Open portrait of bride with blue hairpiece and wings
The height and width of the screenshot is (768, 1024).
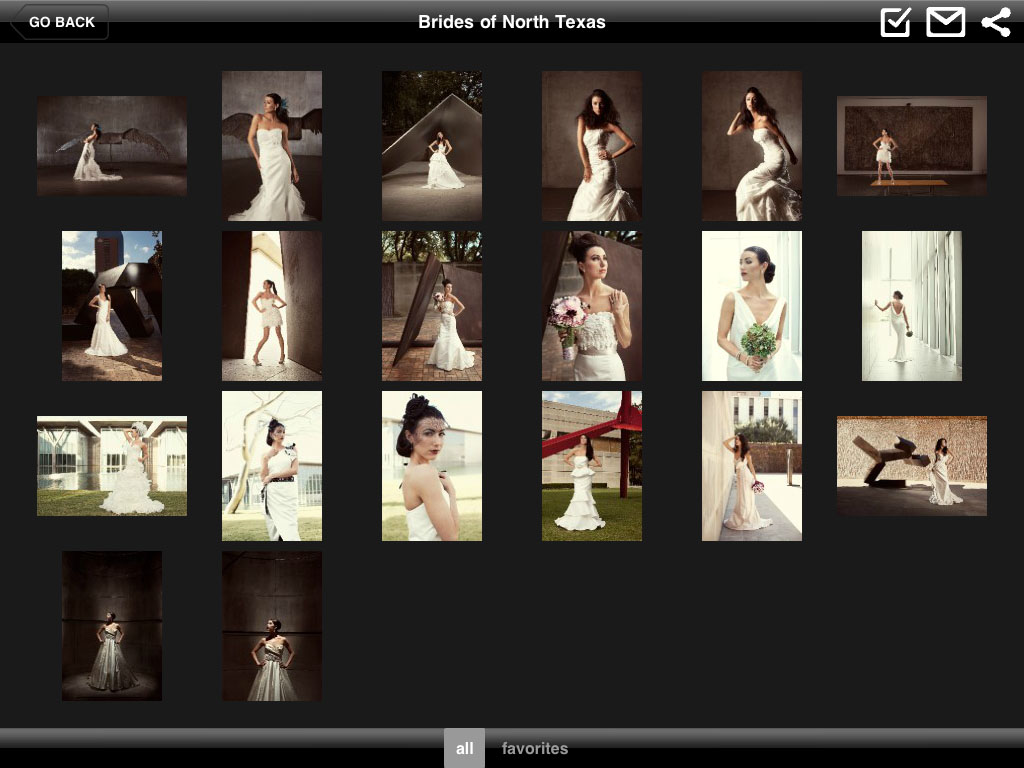click(x=272, y=146)
